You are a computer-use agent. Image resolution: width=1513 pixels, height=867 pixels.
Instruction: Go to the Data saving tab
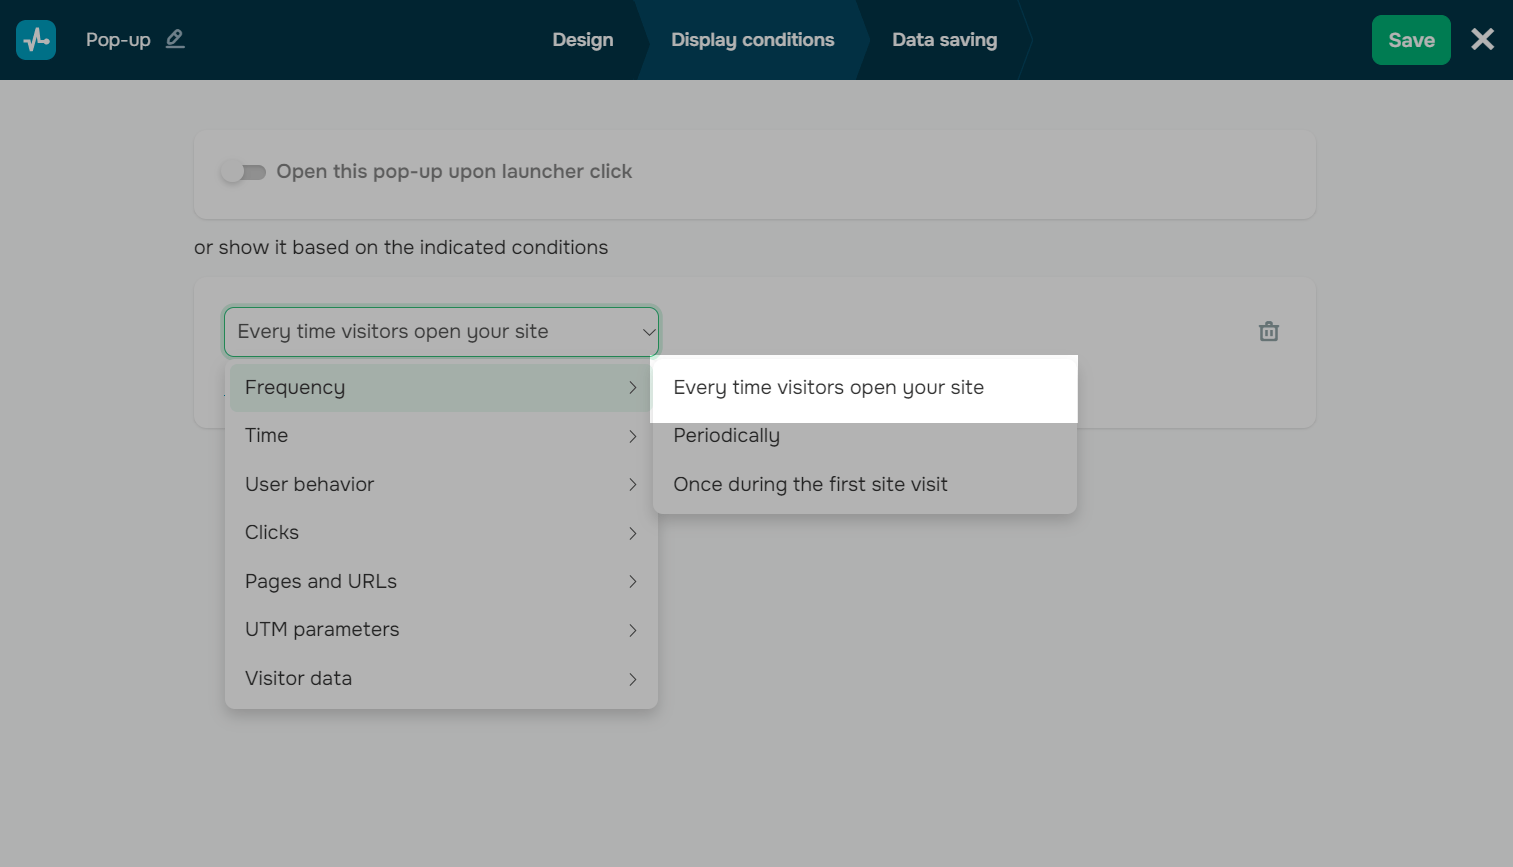point(944,40)
